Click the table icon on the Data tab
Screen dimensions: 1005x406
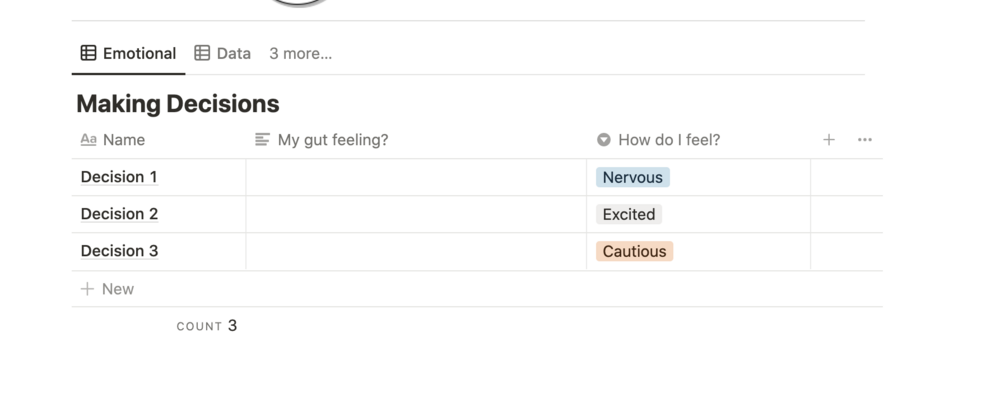202,53
